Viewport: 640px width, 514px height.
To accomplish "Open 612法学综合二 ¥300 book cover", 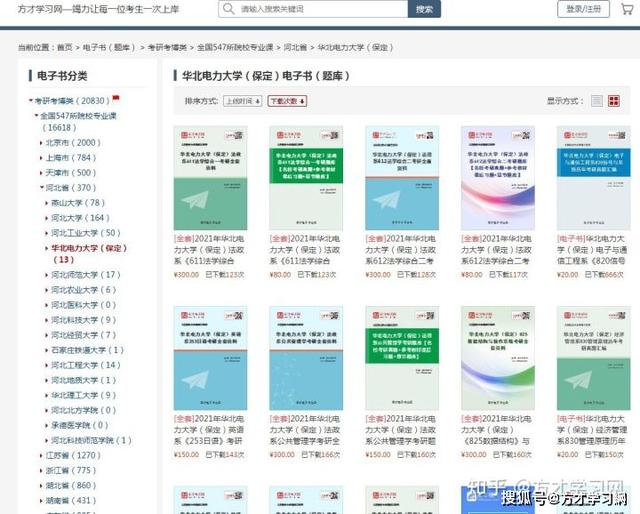I will point(402,178).
